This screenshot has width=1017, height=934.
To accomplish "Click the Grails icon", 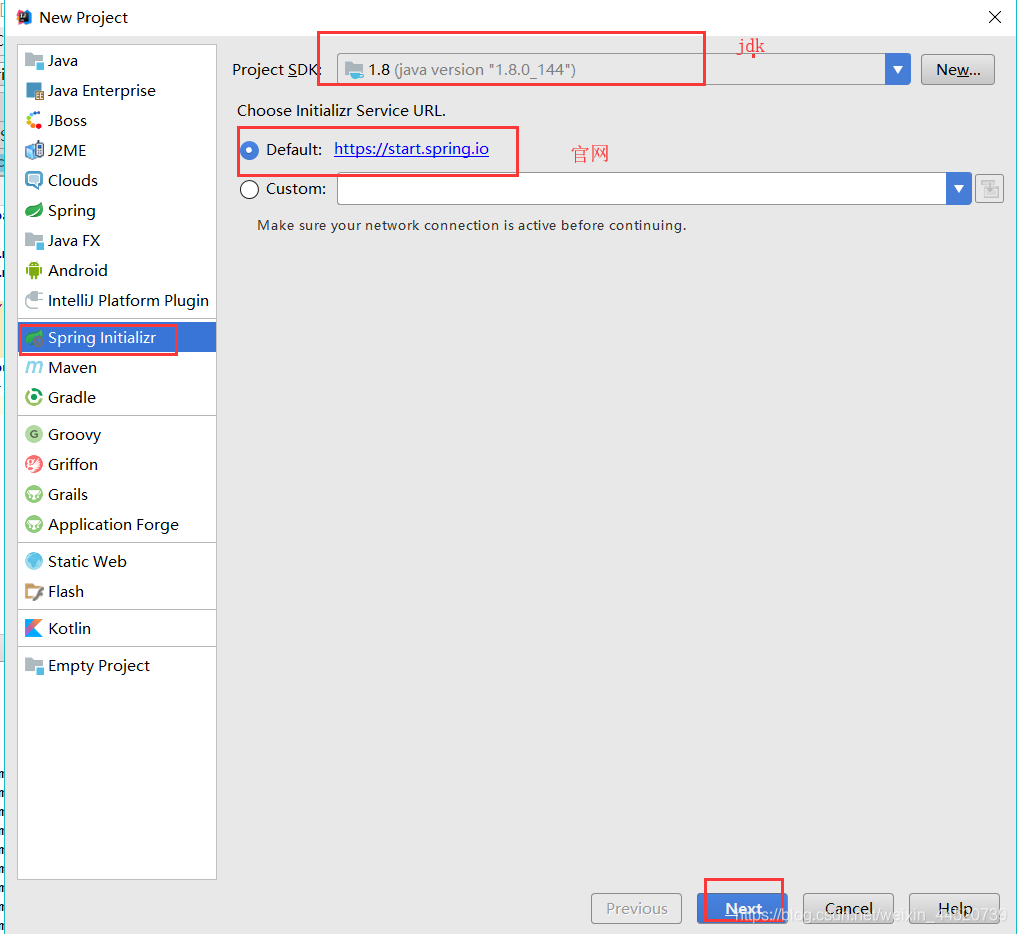I will [x=34, y=494].
